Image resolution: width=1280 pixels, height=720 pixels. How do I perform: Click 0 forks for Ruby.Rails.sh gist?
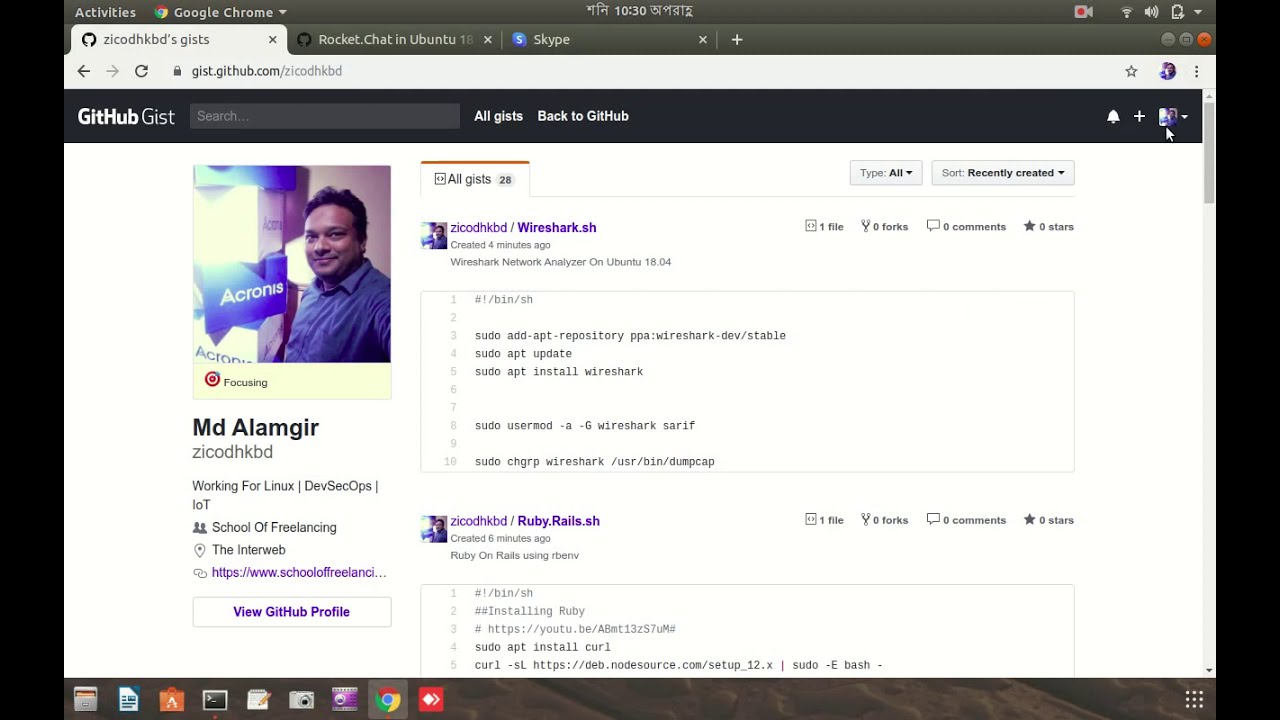[884, 520]
